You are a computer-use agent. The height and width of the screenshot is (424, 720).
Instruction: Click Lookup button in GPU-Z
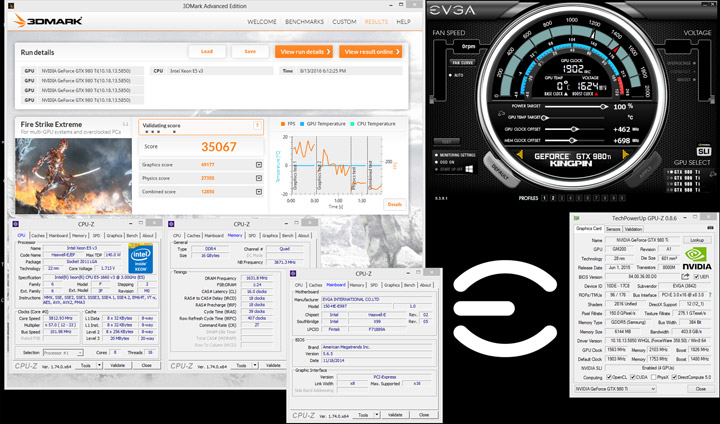[x=697, y=240]
